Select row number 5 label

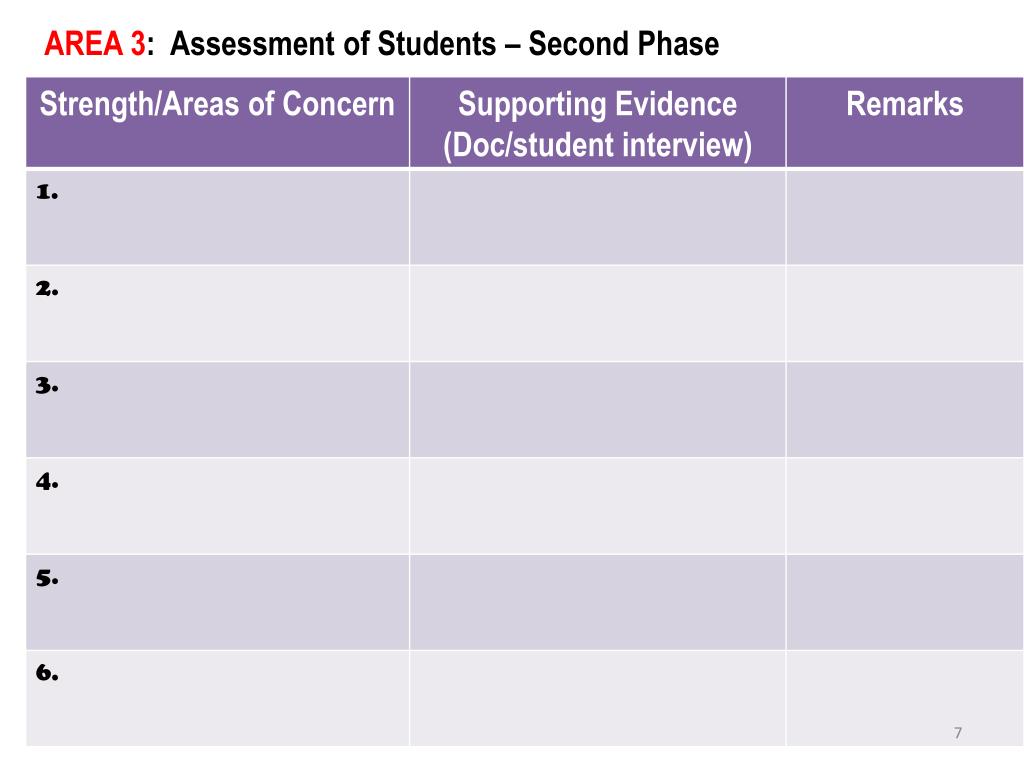coord(47,578)
